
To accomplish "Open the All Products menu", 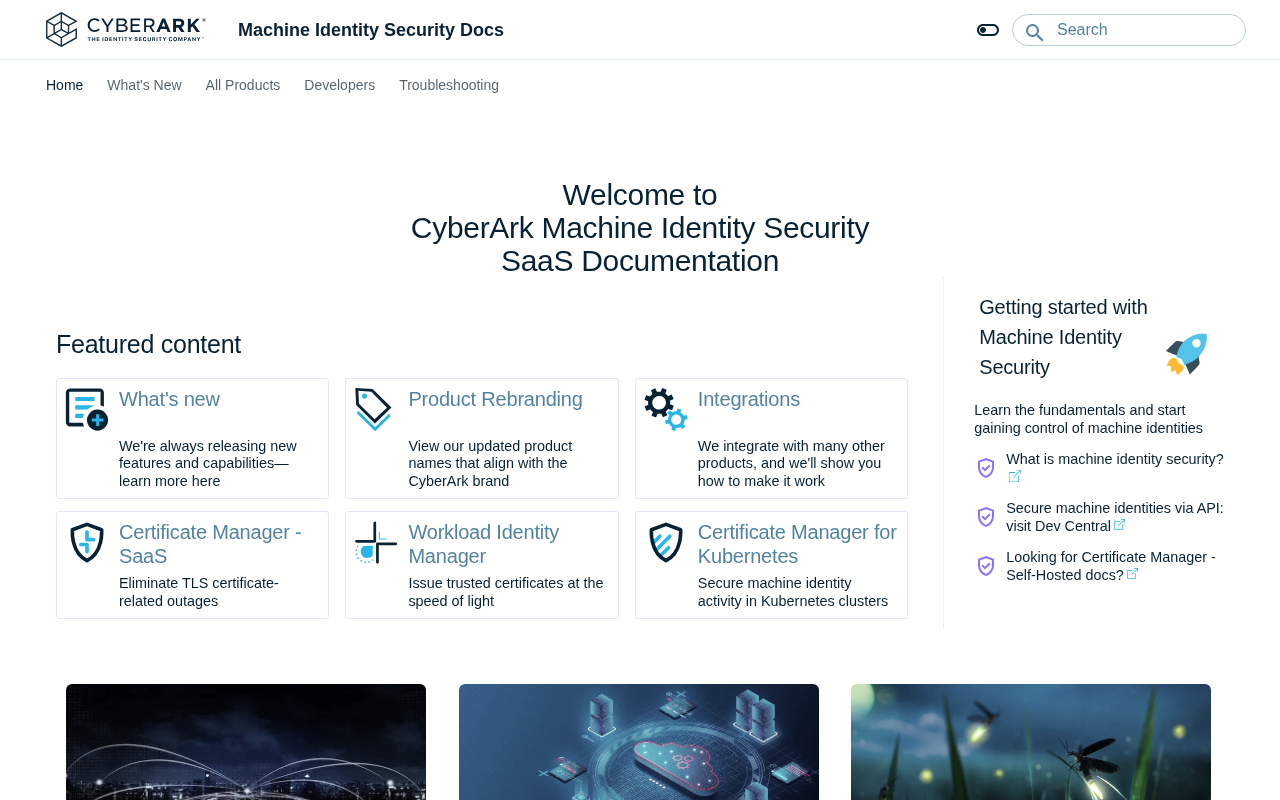I will pyautogui.click(x=243, y=85).
